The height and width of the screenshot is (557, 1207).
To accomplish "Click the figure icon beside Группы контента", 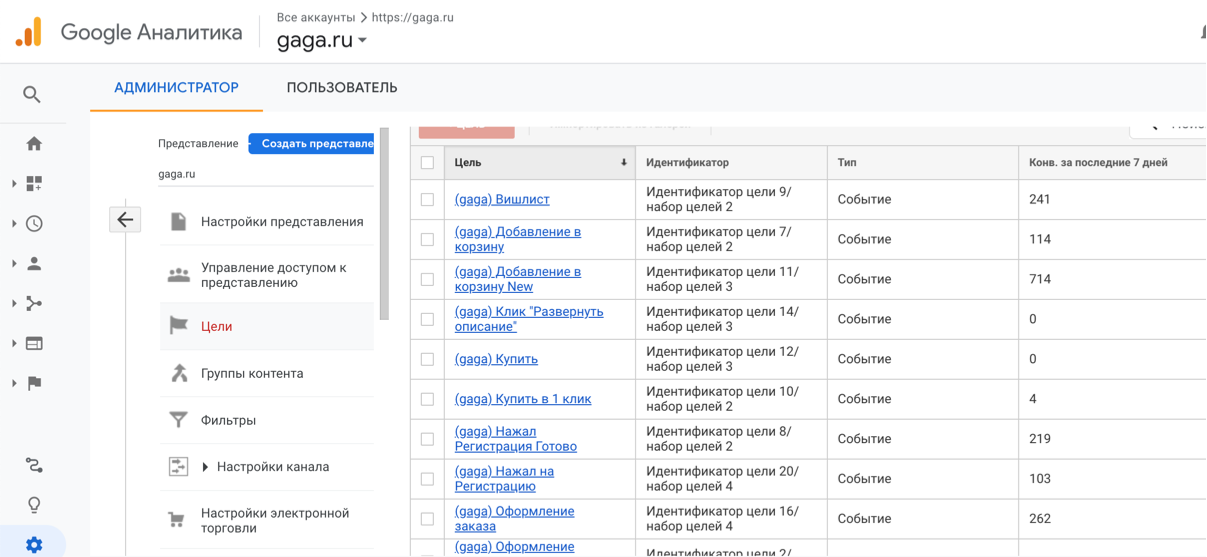I will pos(179,373).
